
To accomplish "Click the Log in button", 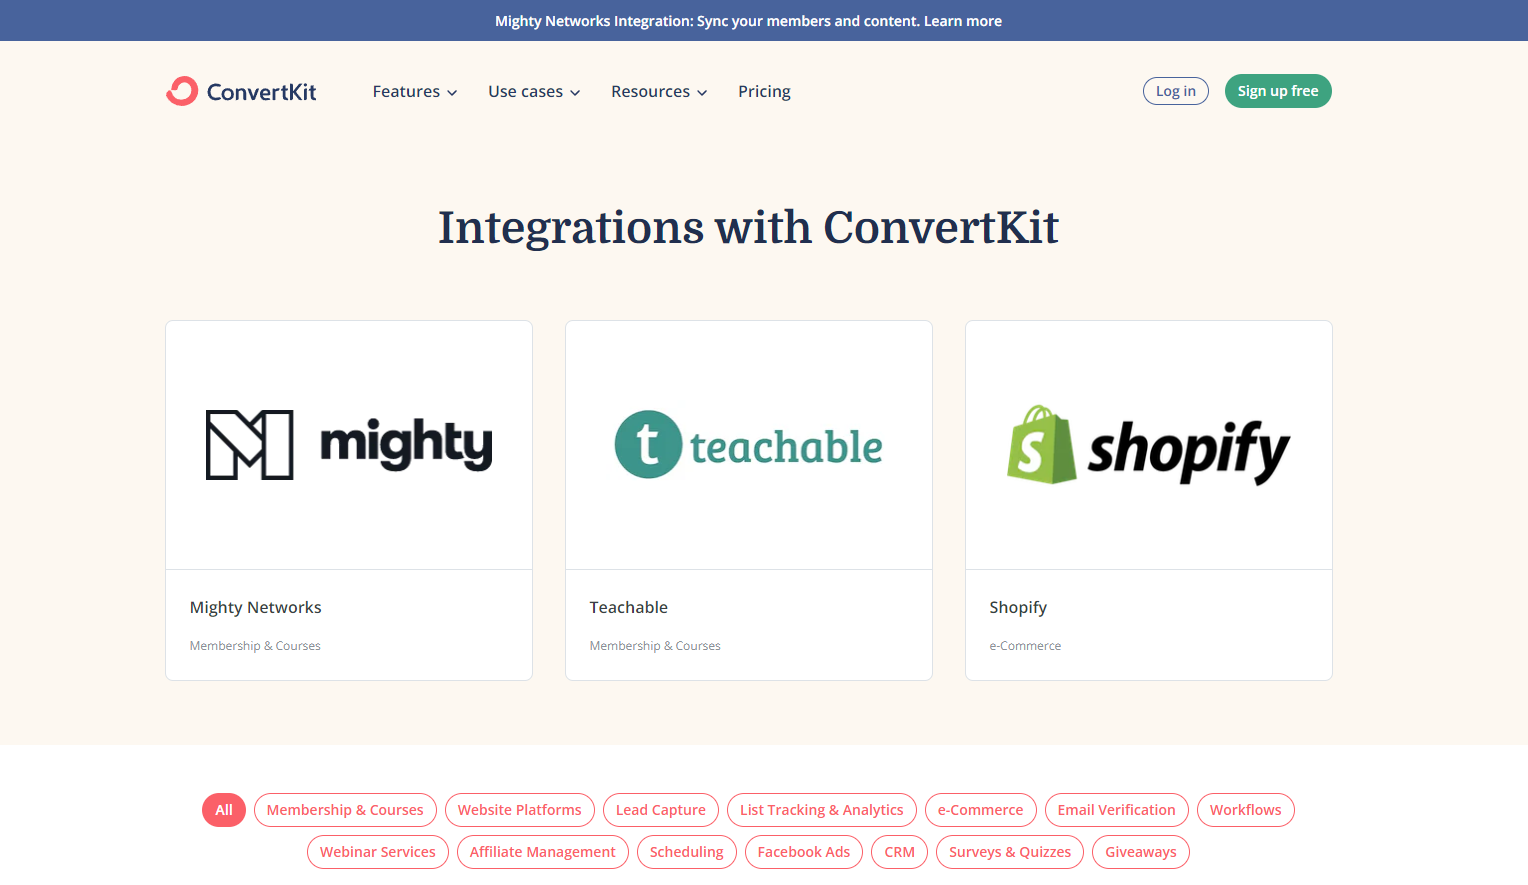I will (x=1176, y=91).
